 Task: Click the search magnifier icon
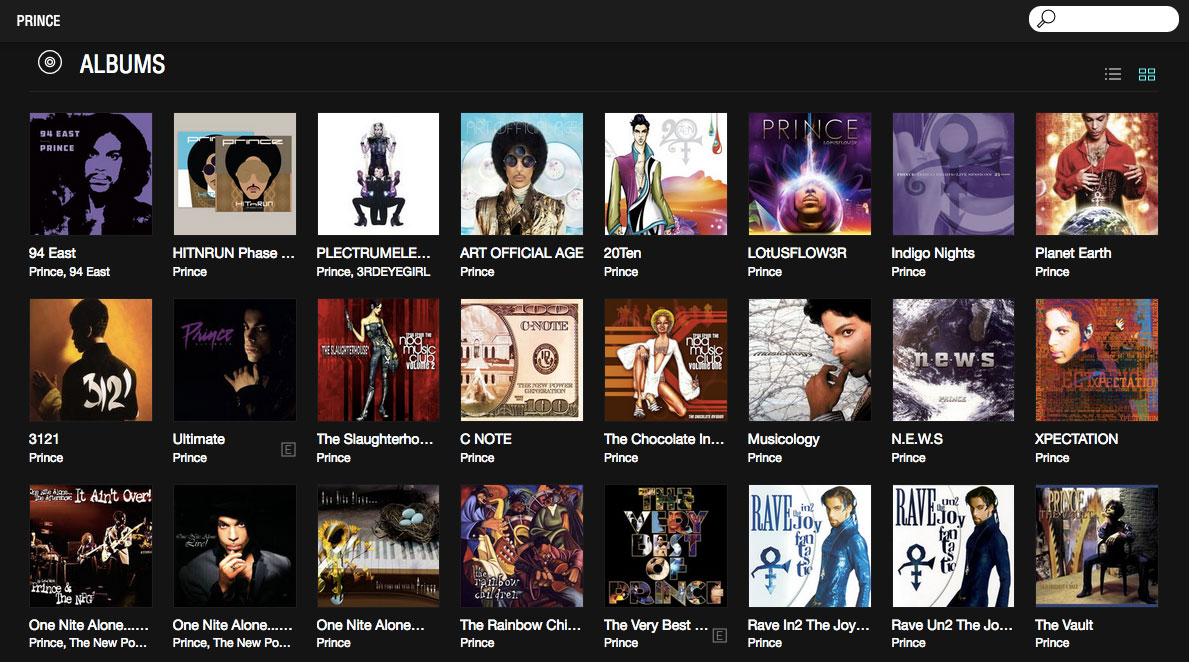click(x=1047, y=18)
